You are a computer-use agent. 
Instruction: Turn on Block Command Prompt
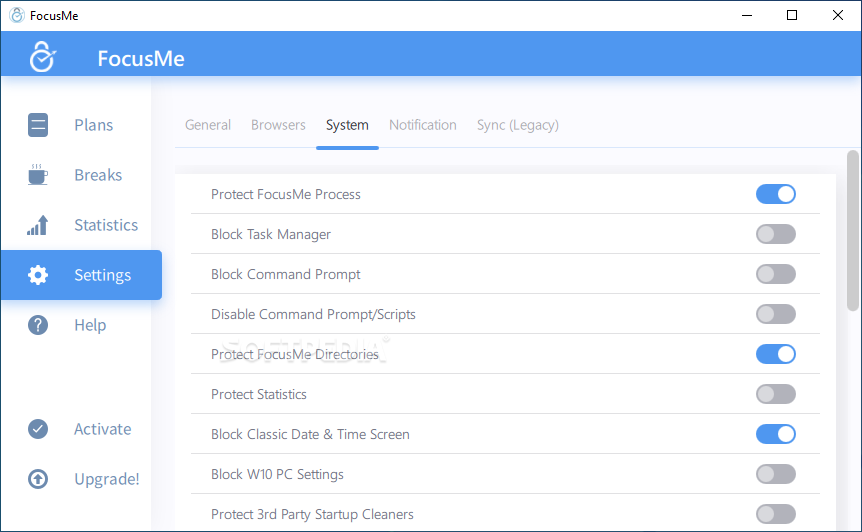(775, 274)
